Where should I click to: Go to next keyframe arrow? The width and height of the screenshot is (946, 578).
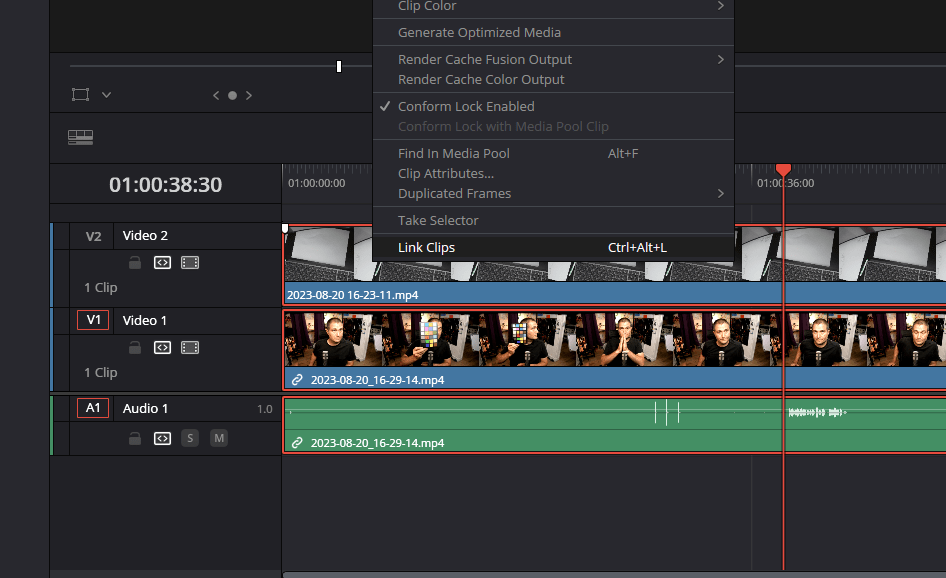[x=249, y=95]
